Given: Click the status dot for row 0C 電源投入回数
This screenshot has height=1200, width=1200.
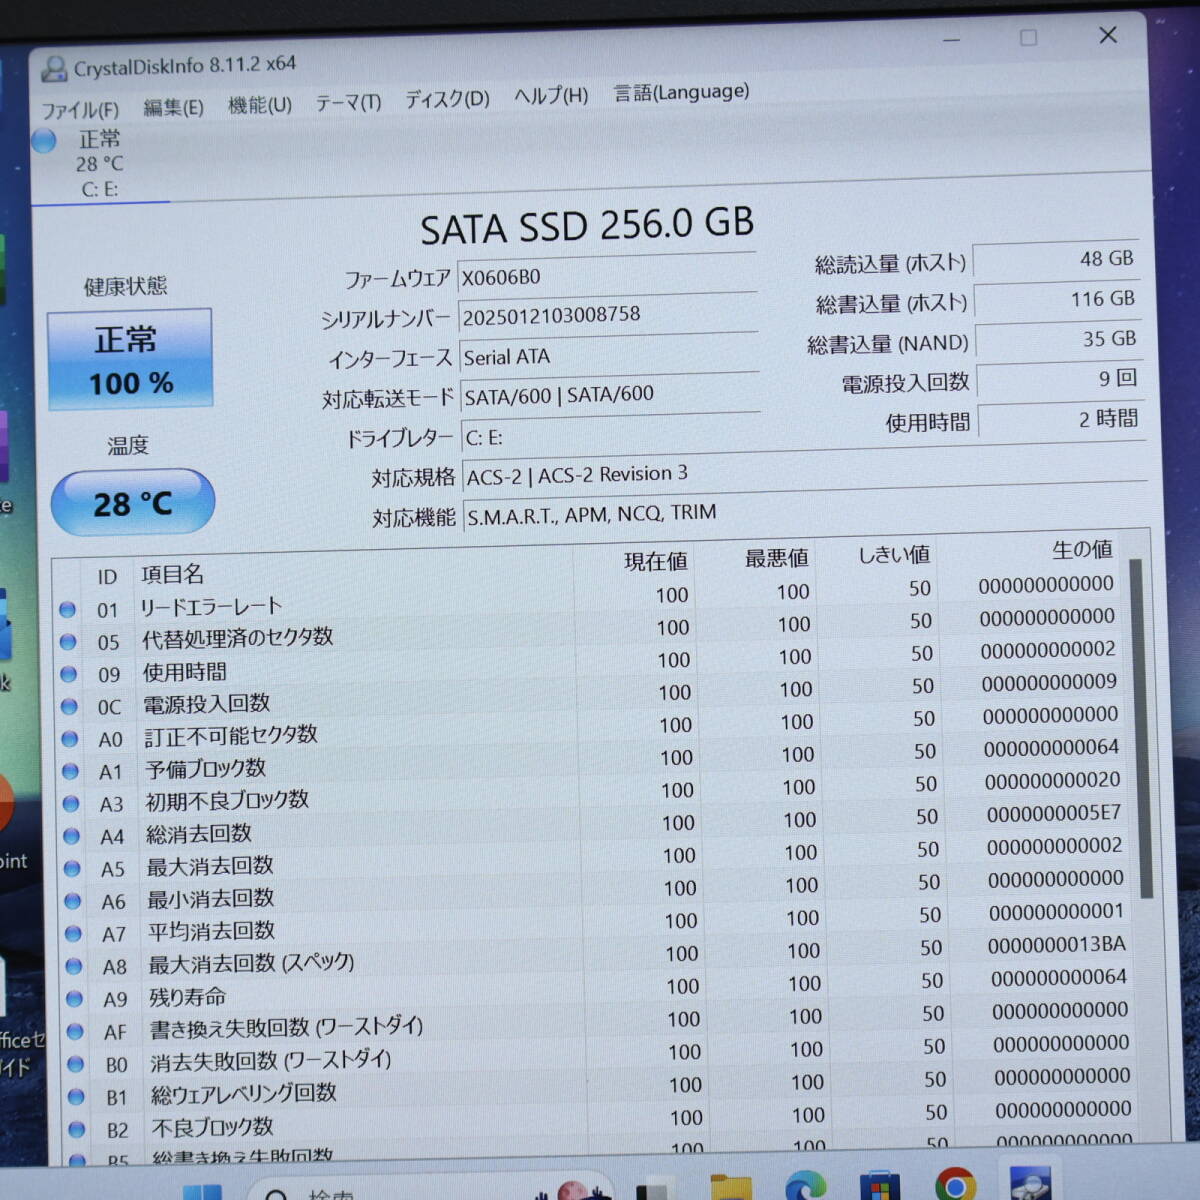Looking at the screenshot, I should [69, 706].
